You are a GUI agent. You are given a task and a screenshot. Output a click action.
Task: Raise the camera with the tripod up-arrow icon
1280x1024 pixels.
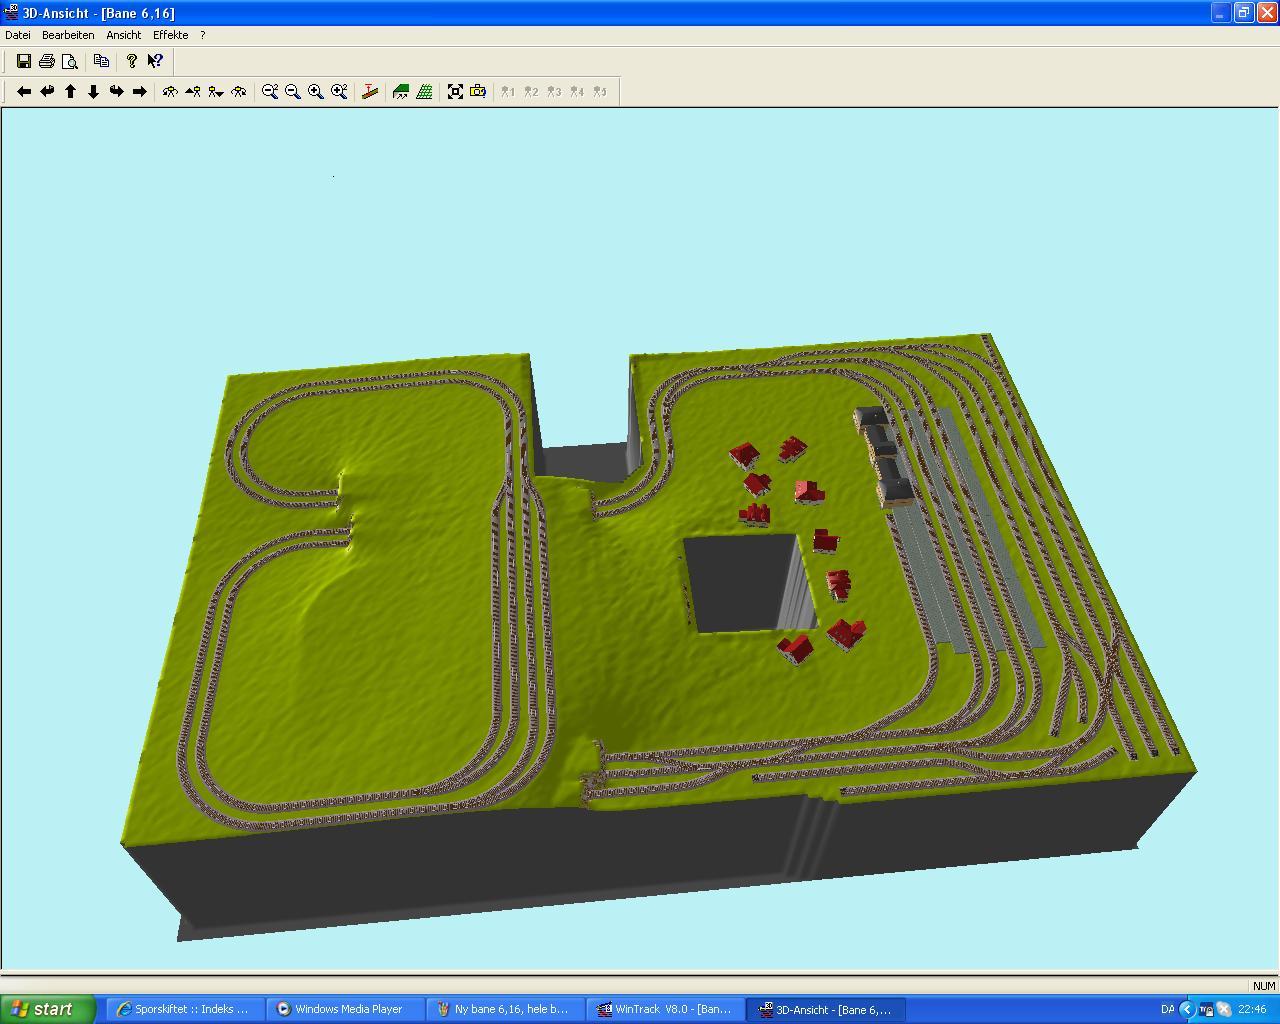(x=193, y=91)
